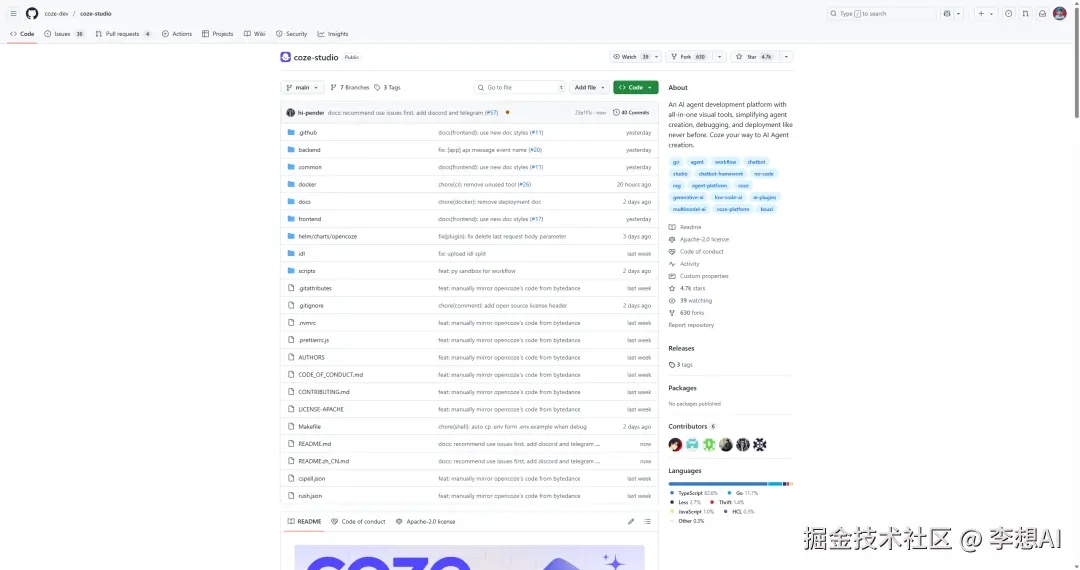Click the low-code-ai topic tag

(x=728, y=198)
